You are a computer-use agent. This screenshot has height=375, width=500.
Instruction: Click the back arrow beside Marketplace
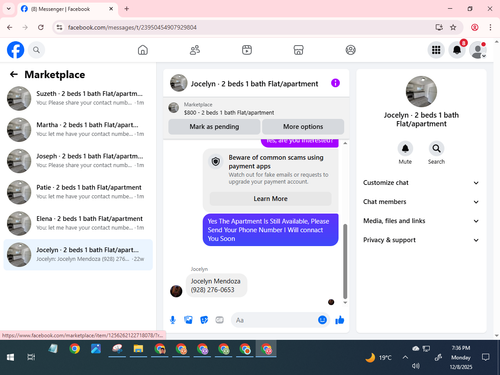(x=14, y=74)
